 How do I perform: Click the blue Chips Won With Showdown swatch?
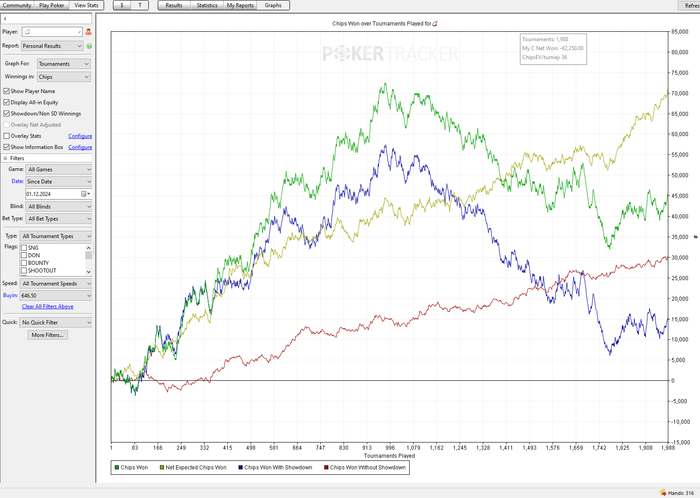pyautogui.click(x=241, y=468)
